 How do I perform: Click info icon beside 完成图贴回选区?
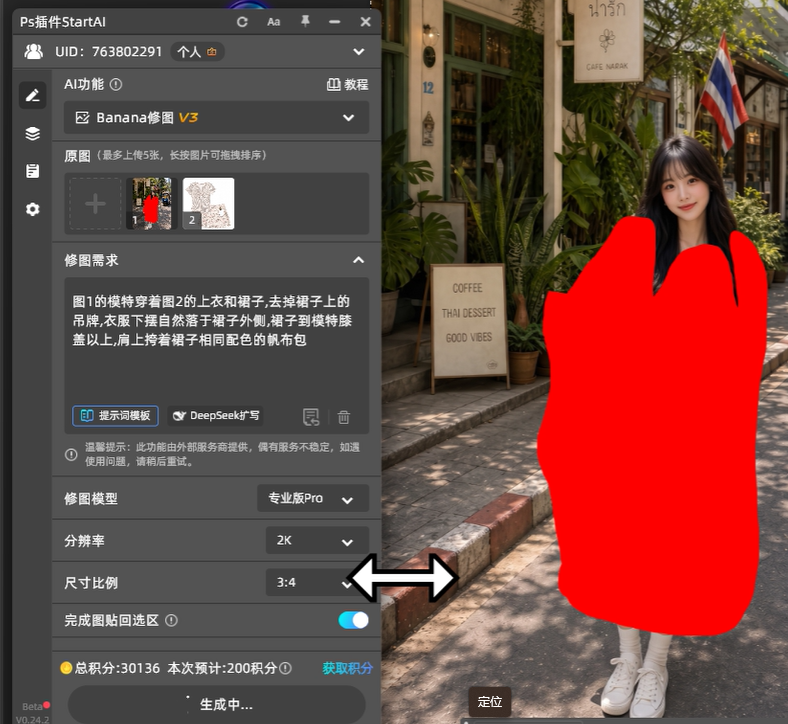(x=171, y=620)
